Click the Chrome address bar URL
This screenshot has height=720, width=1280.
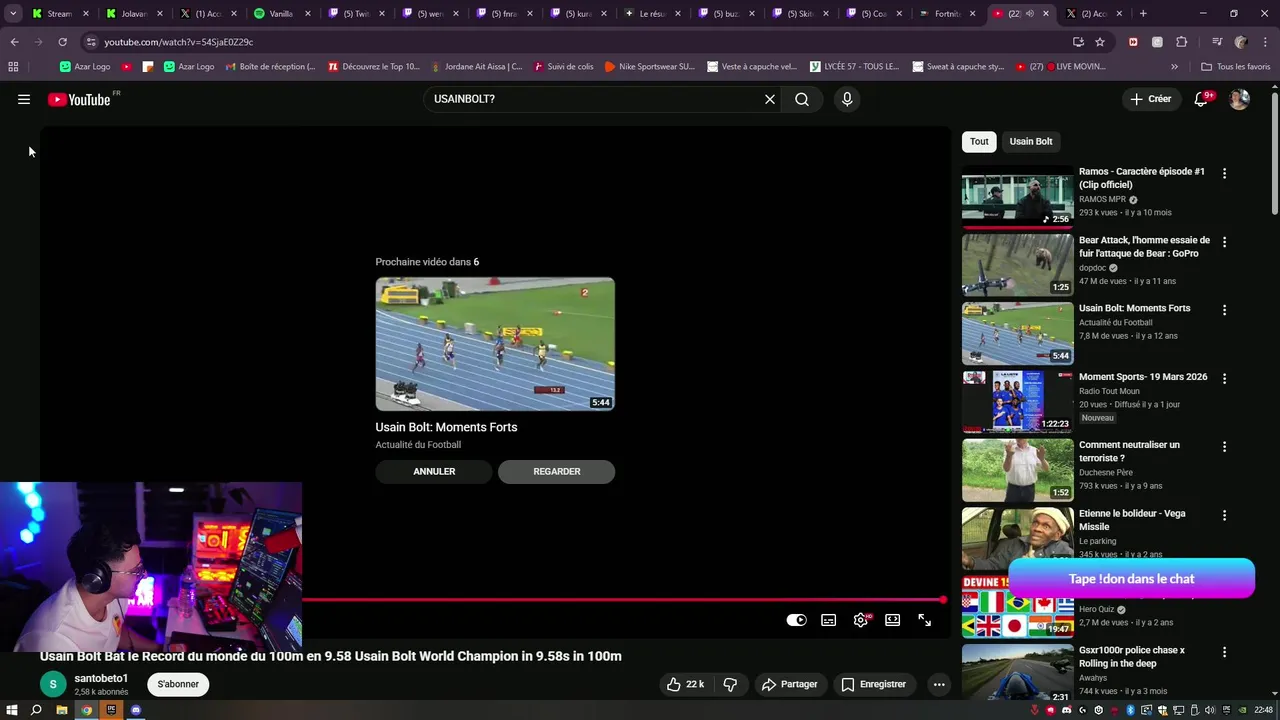[178, 42]
